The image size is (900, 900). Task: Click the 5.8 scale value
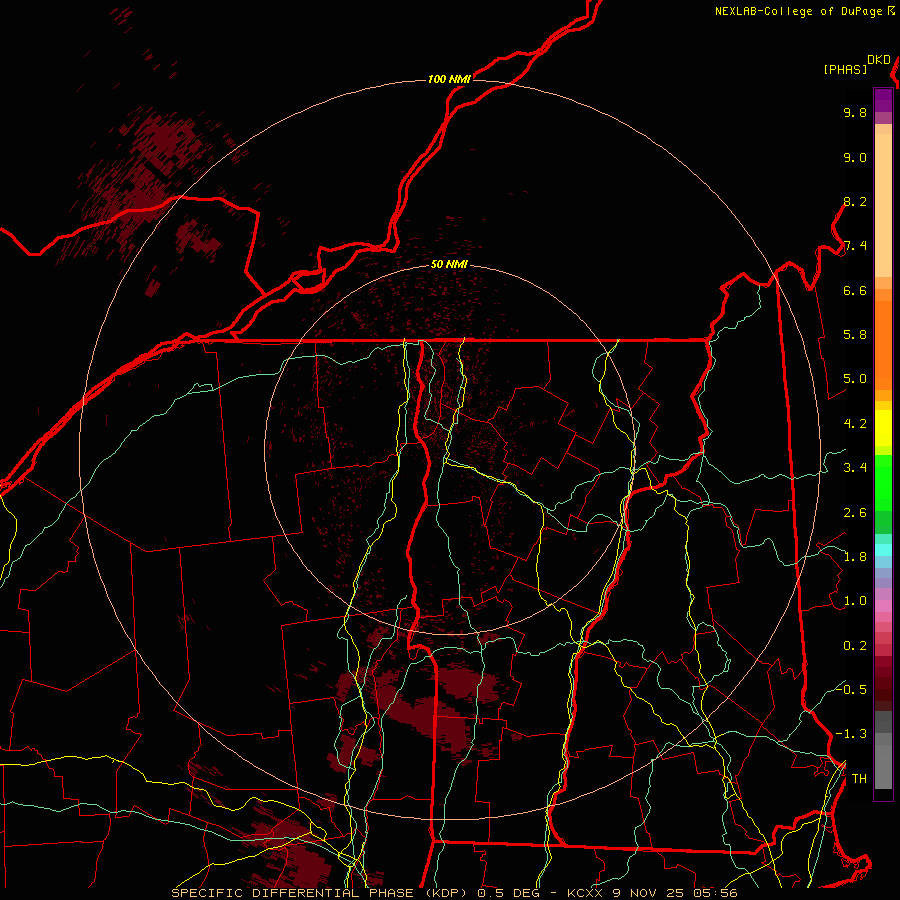(x=855, y=335)
